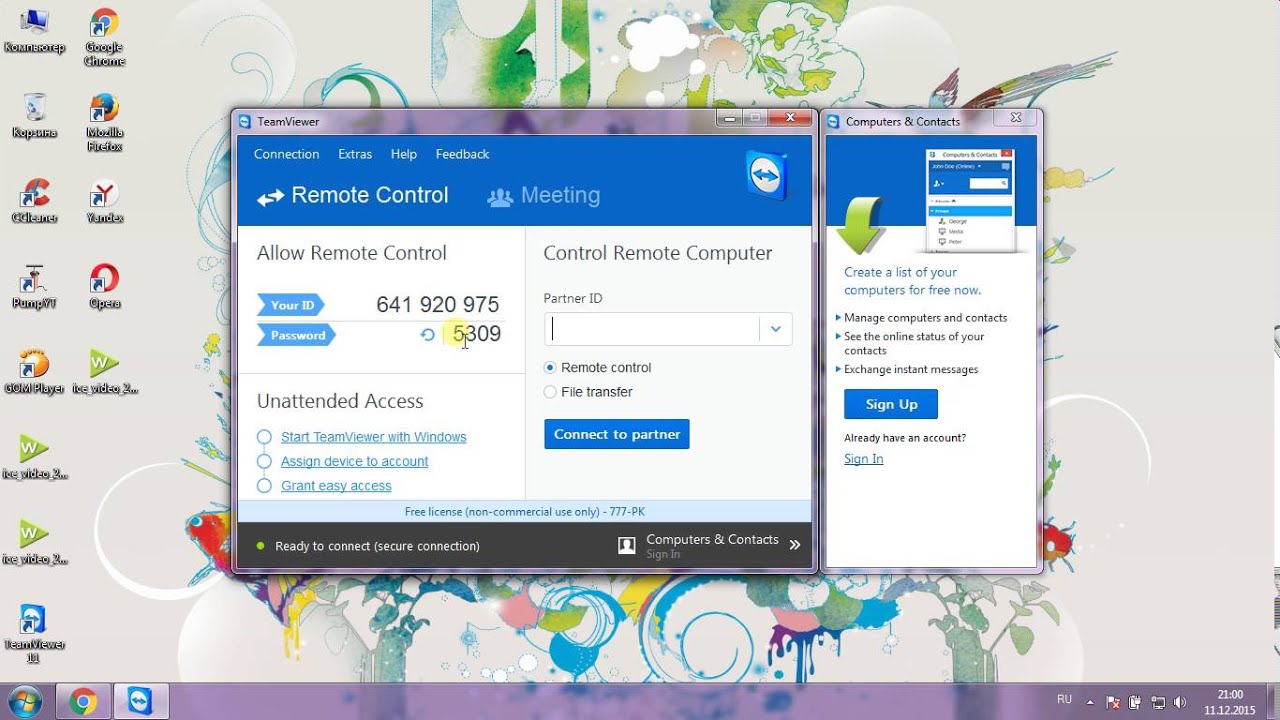Image resolution: width=1280 pixels, height=720 pixels.
Task: Click the Sign In link in Computers & Contacts
Action: (x=863, y=459)
